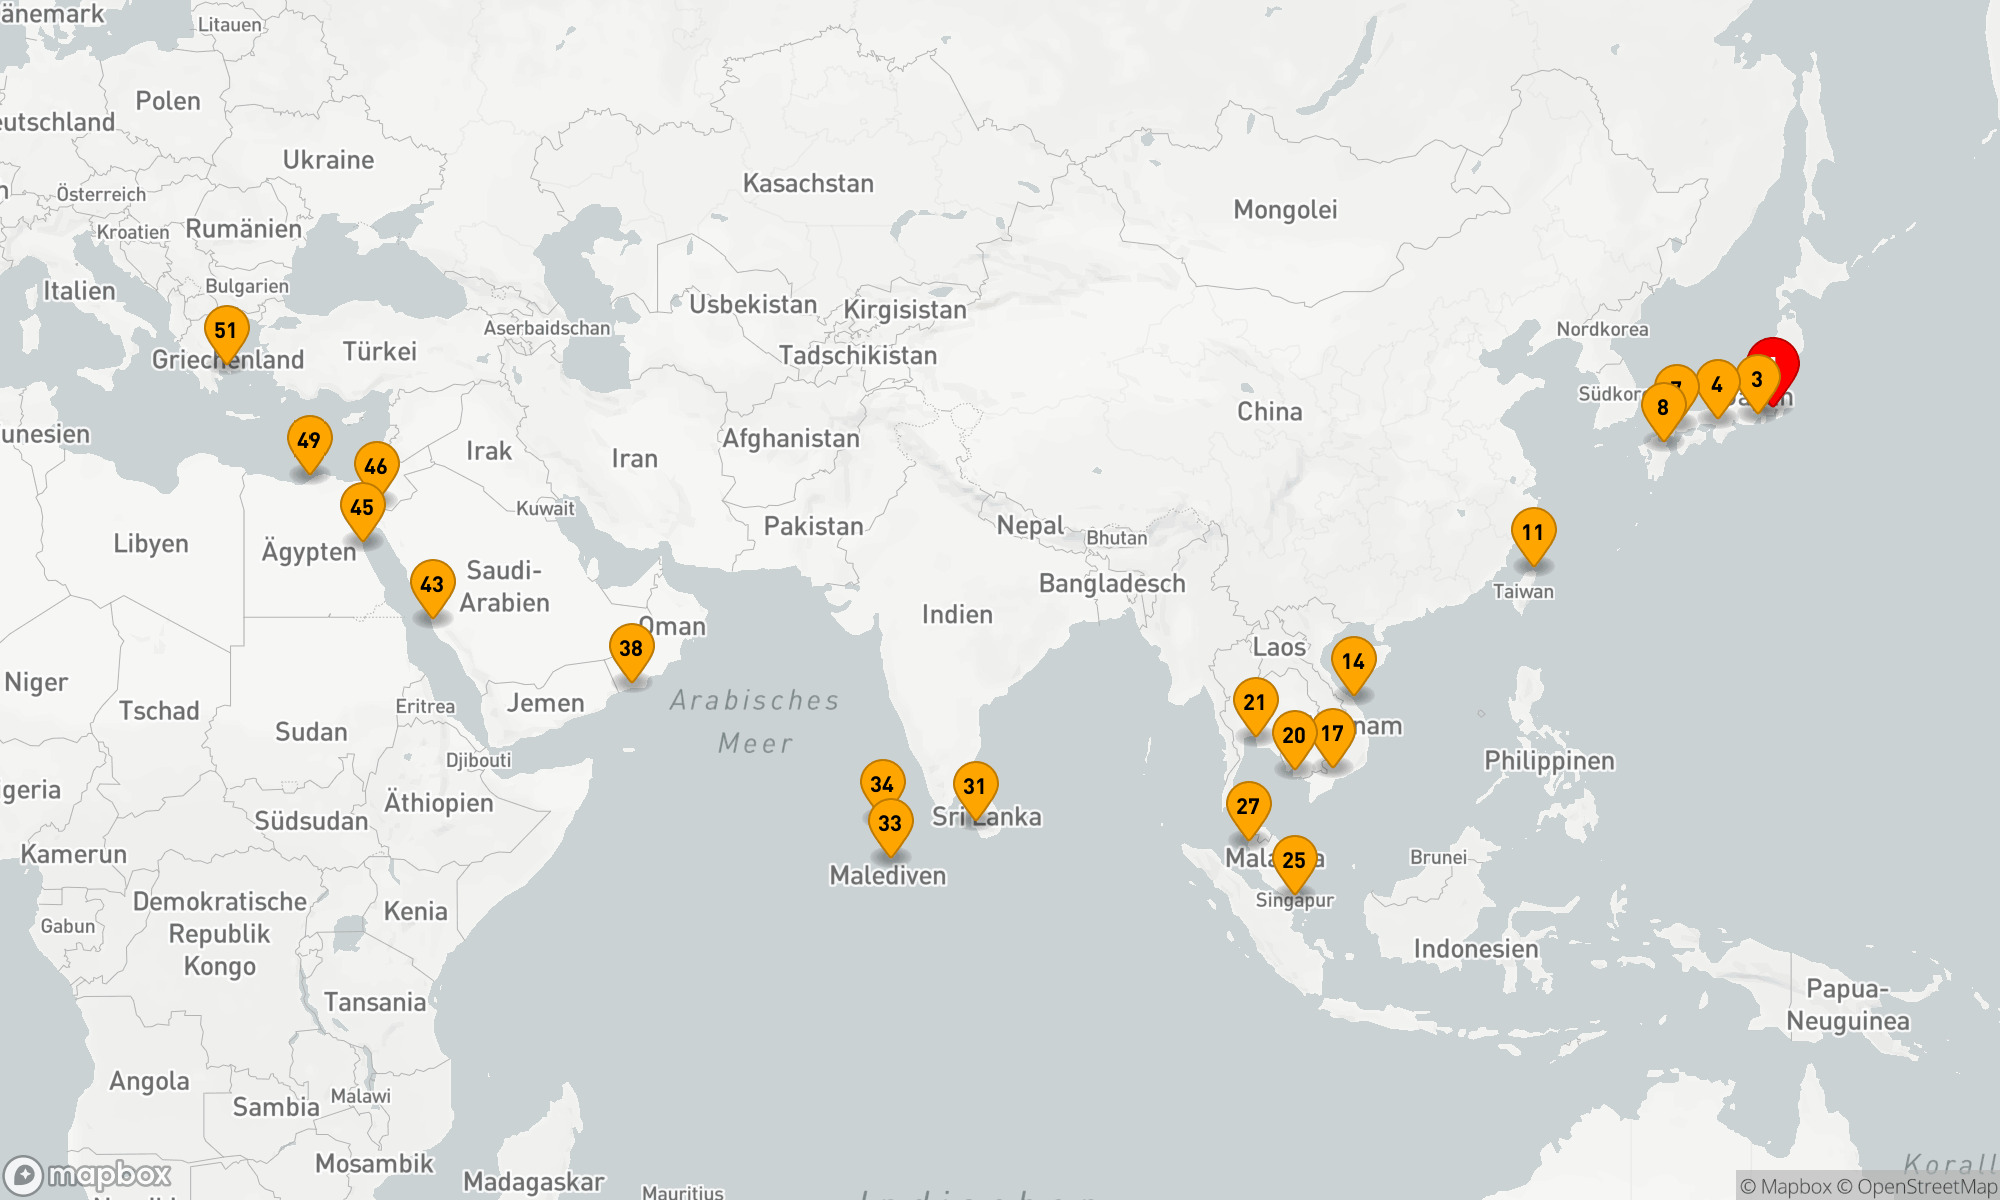Open the Mapbox logo link
Viewport: 2000px width, 1200px height.
[x=88, y=1175]
